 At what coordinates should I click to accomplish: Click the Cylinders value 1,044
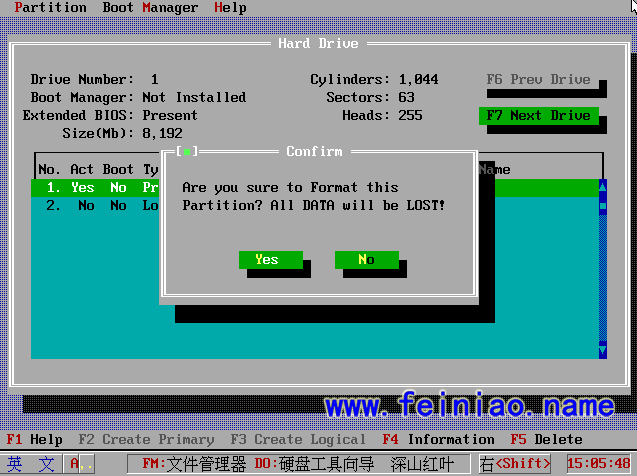click(x=418, y=80)
